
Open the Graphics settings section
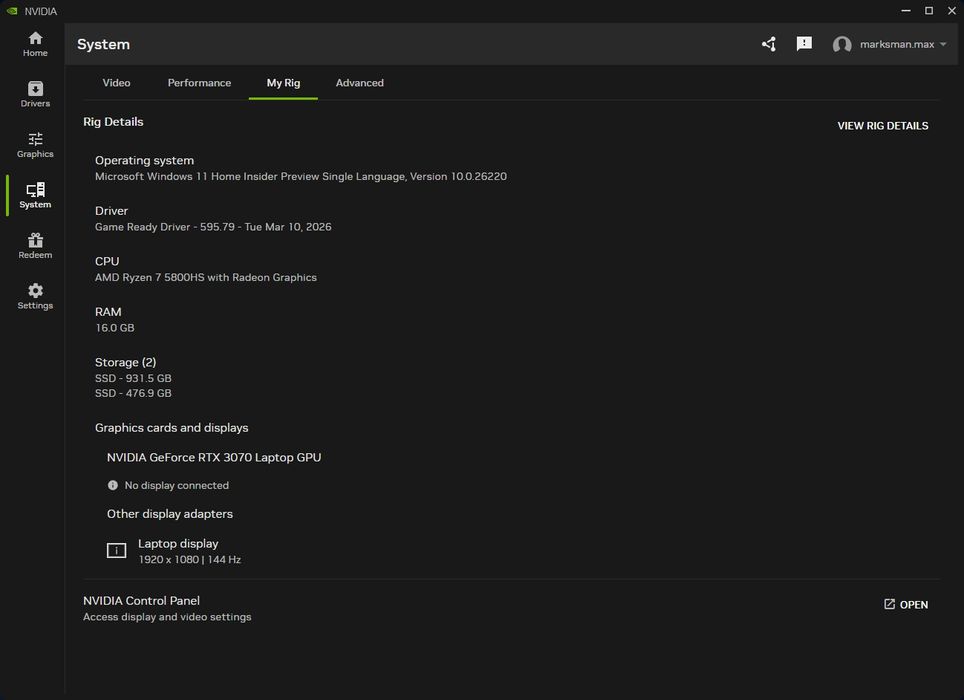click(35, 145)
